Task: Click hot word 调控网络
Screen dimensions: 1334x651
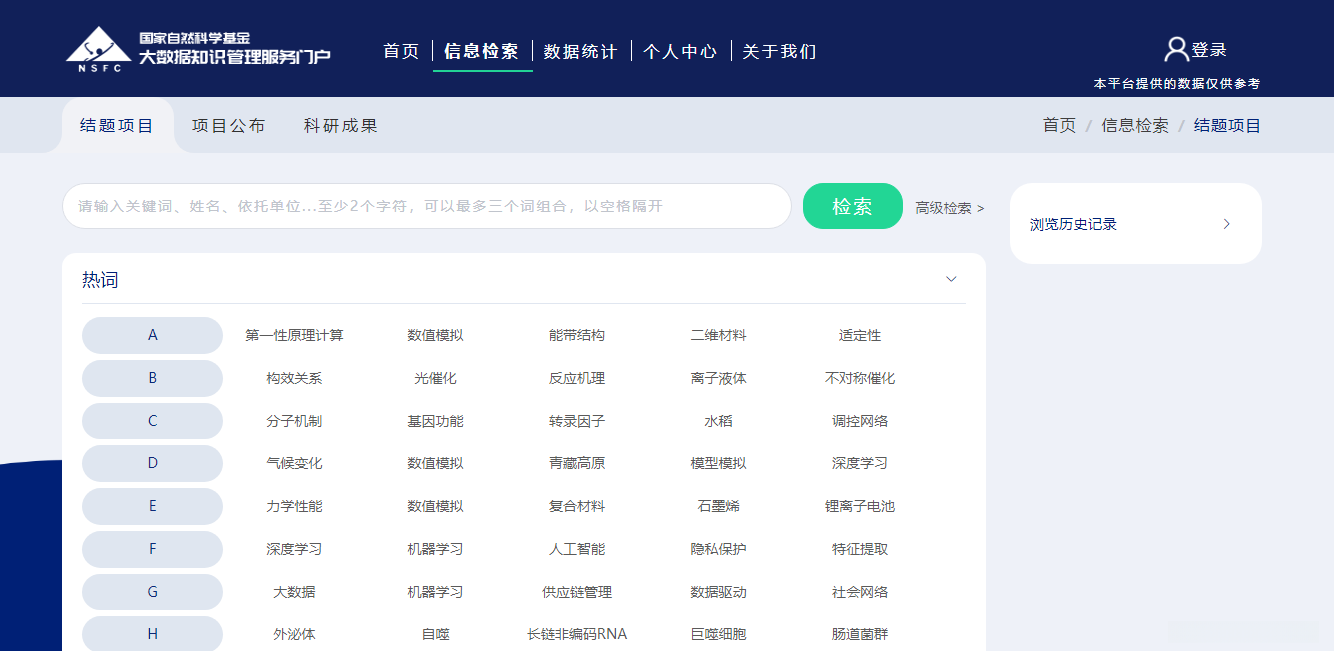Action: click(x=860, y=421)
